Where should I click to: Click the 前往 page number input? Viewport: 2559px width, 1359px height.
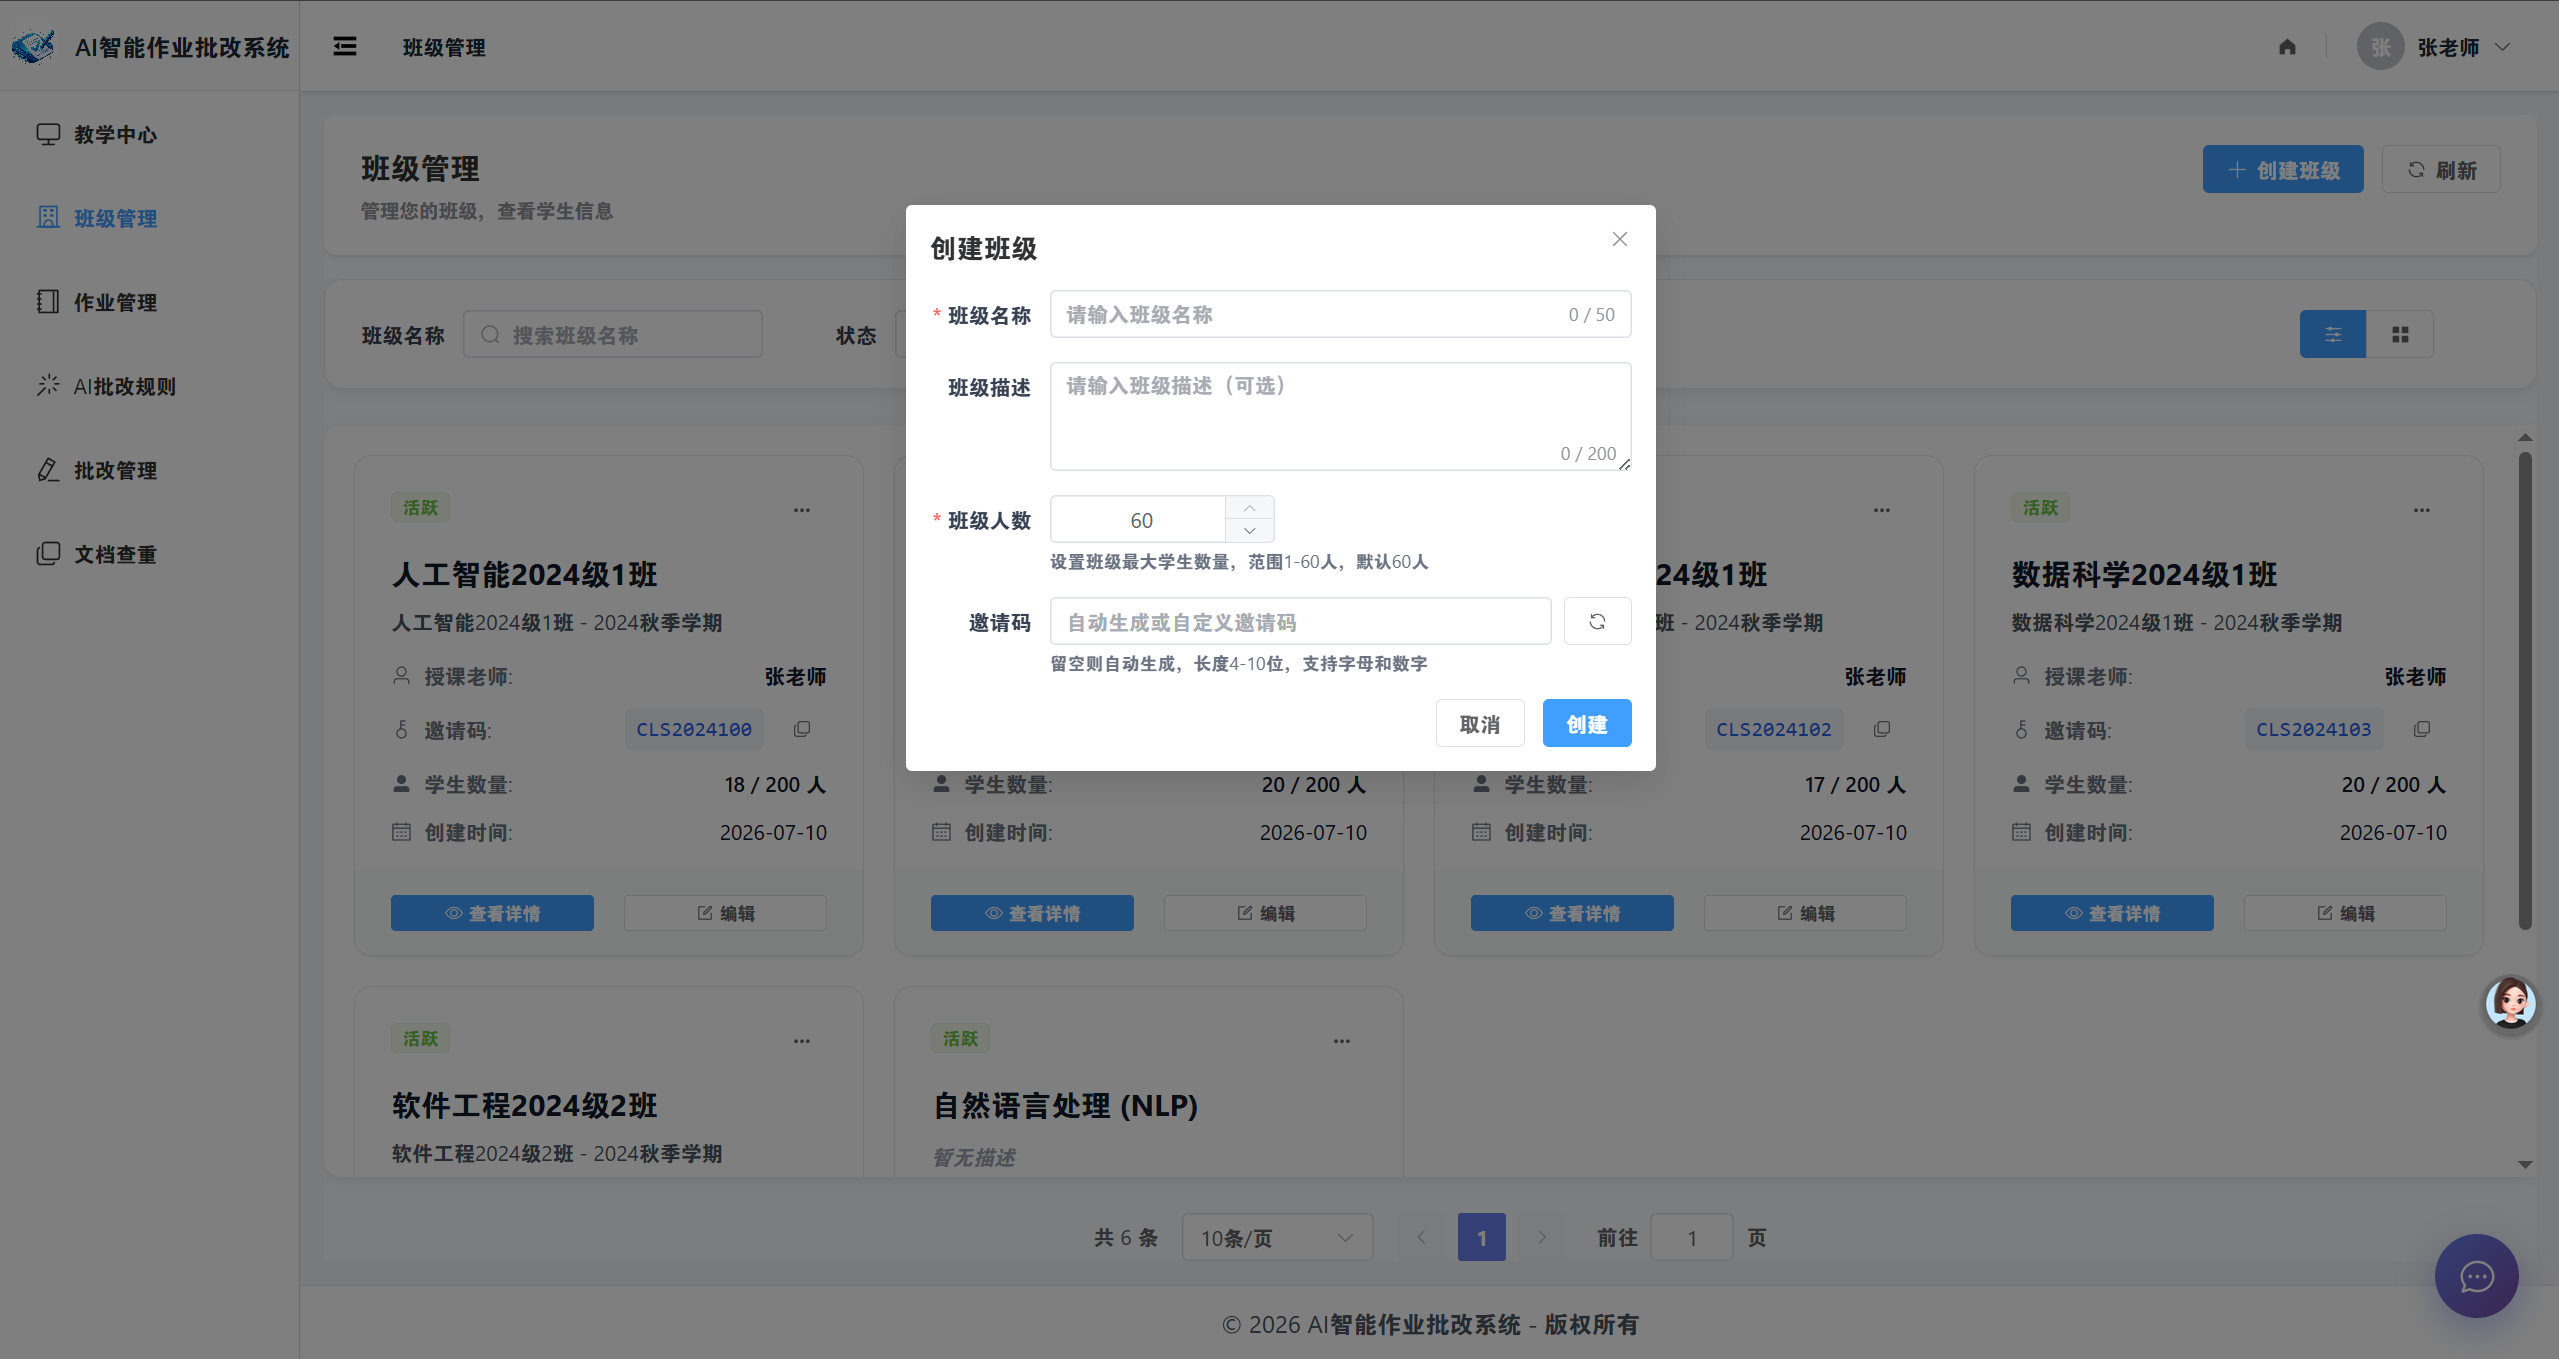coord(1692,1238)
